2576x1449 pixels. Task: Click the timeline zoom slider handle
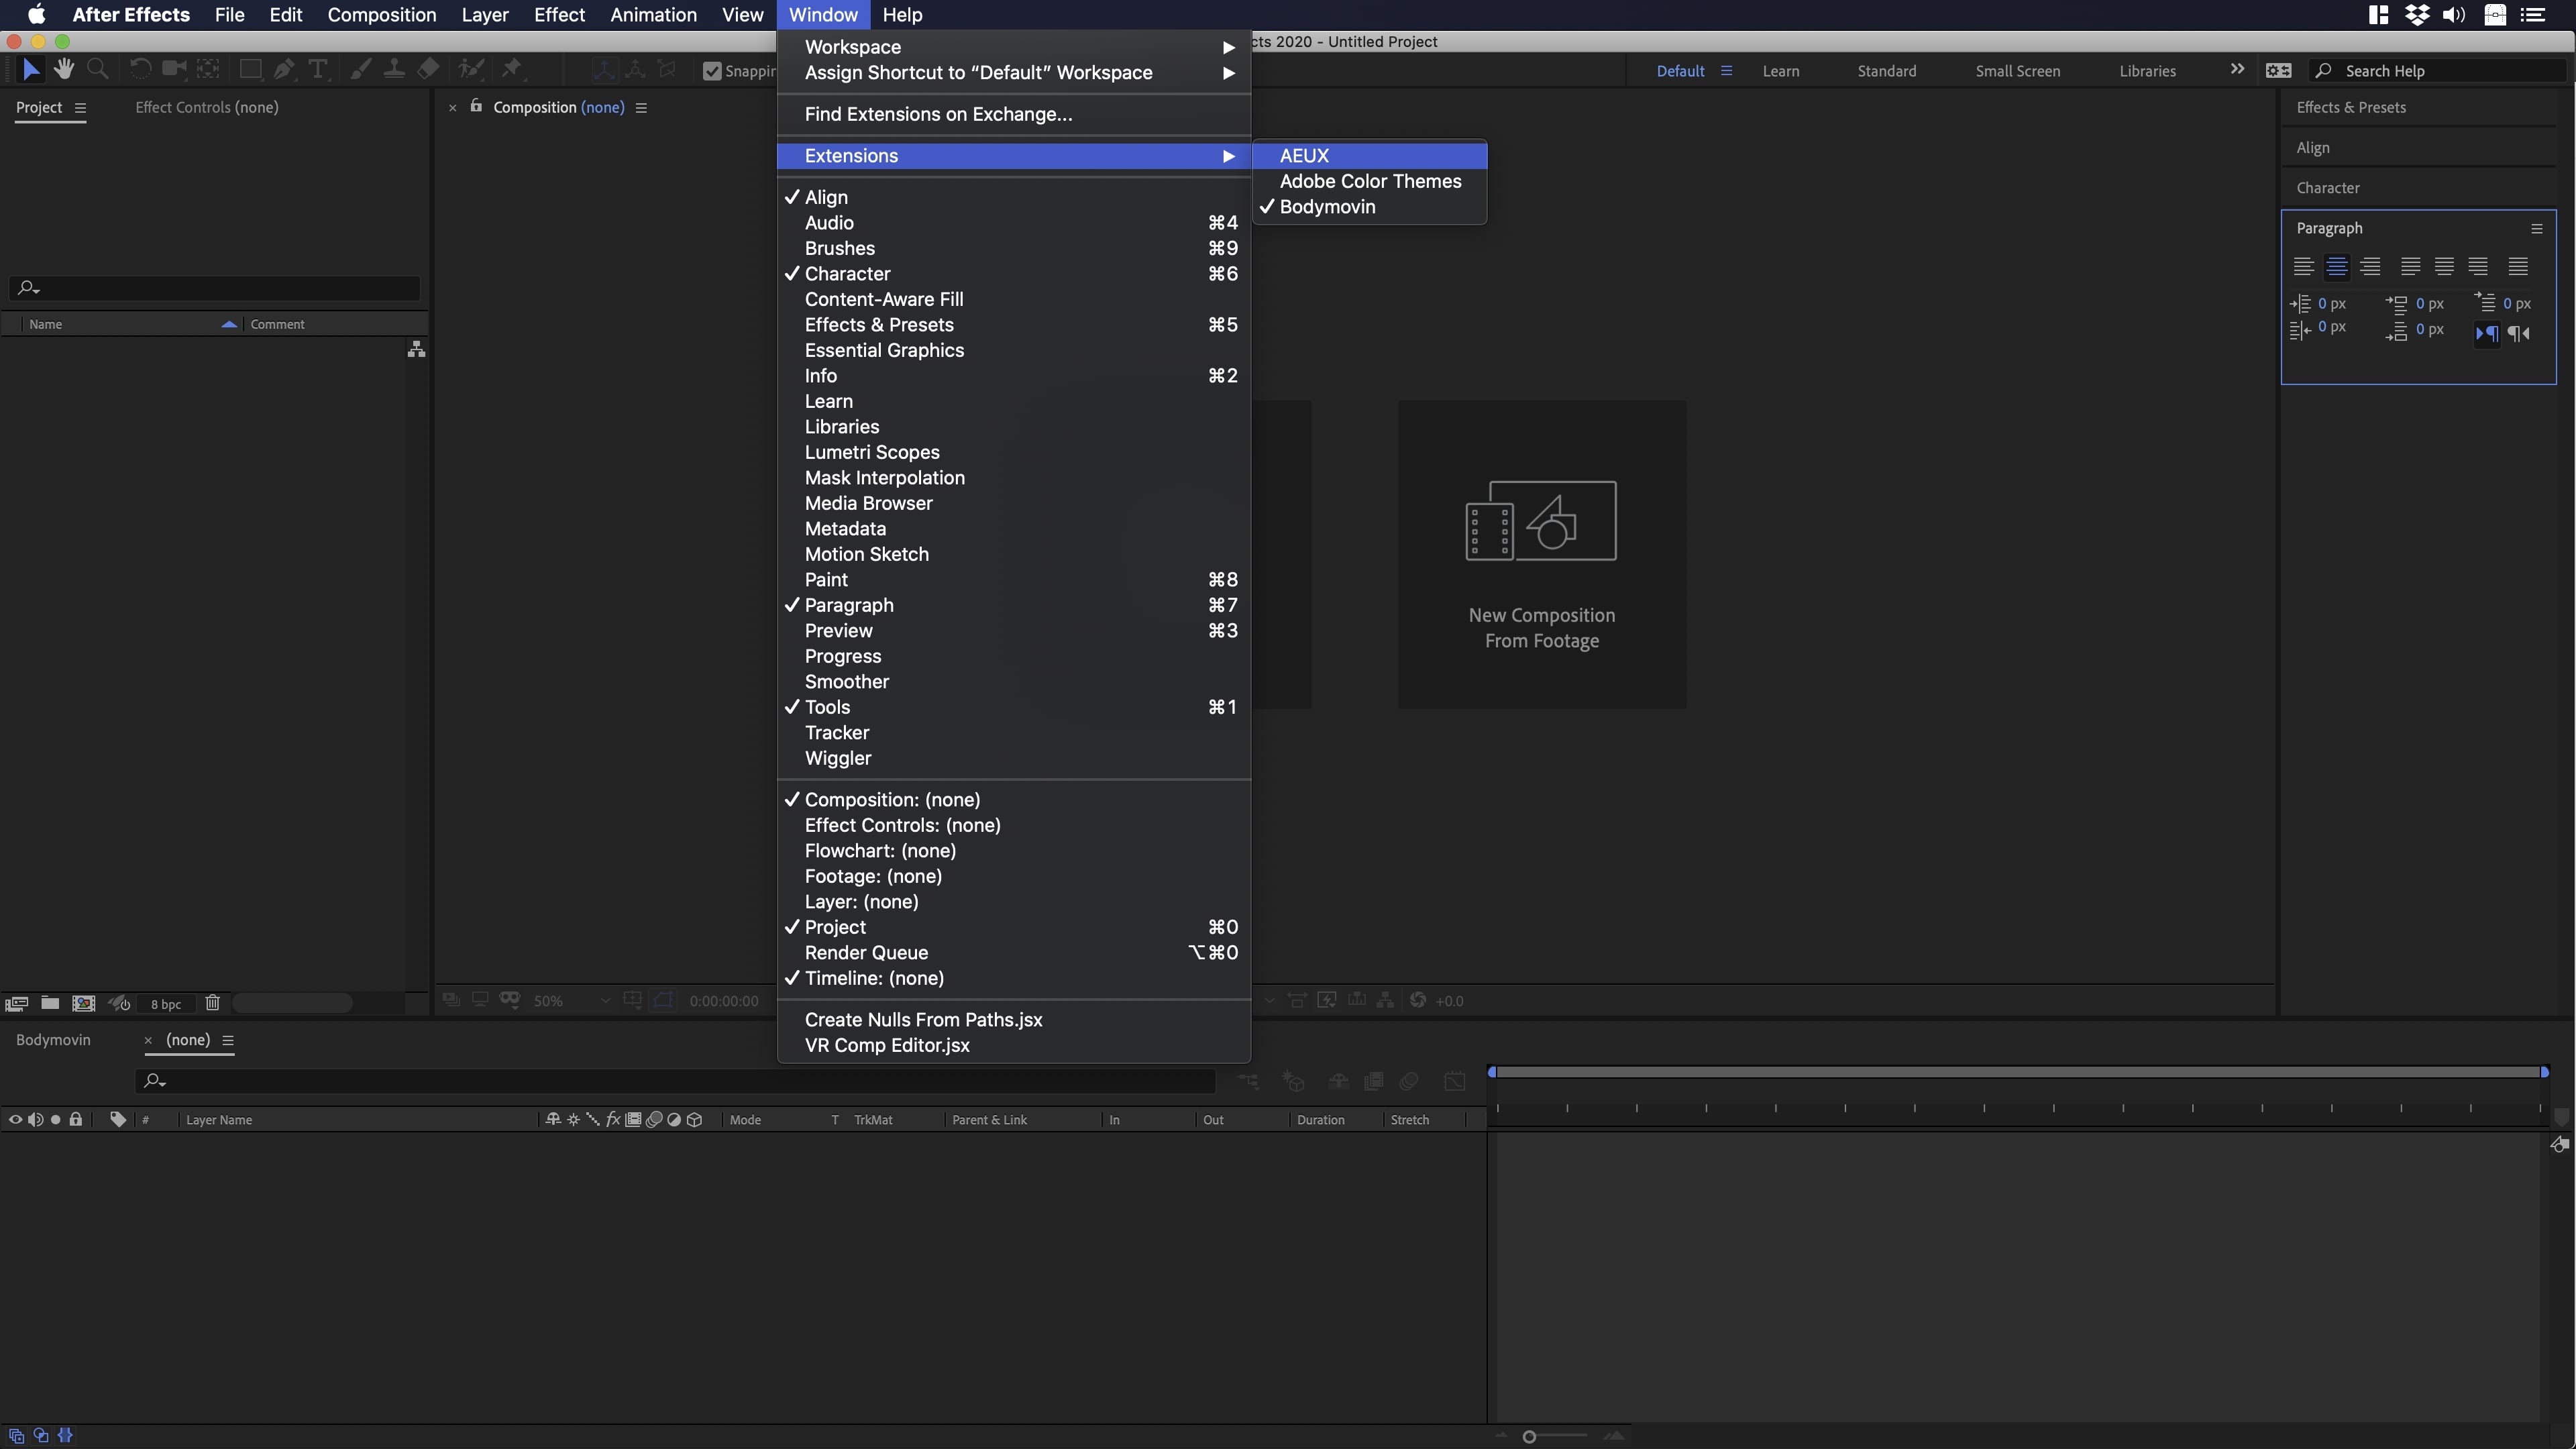coord(1529,1437)
